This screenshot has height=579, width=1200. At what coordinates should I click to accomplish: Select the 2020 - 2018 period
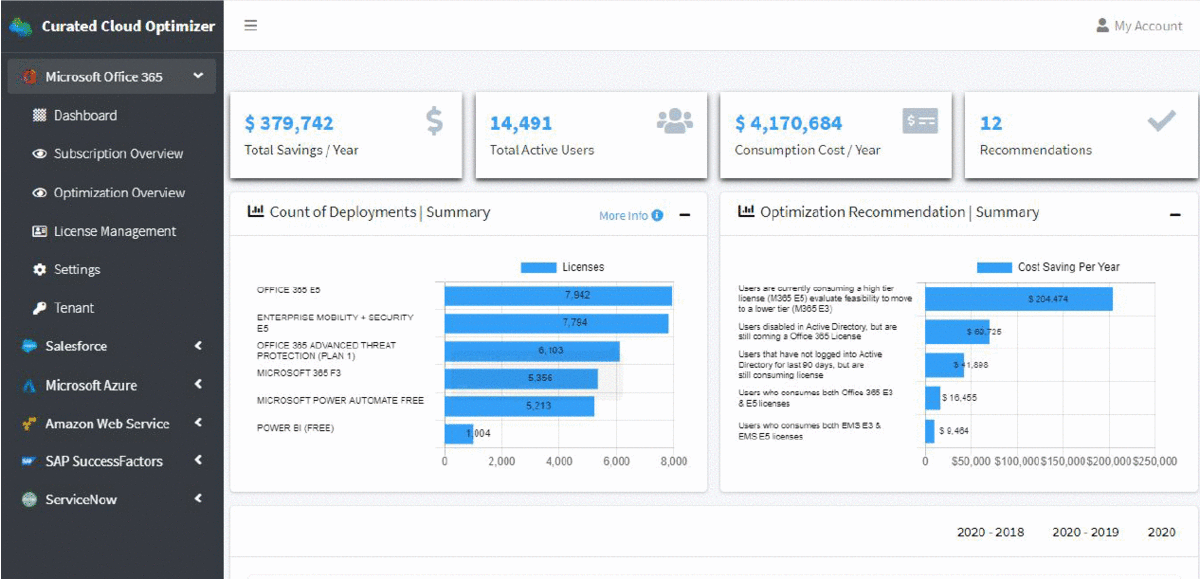click(990, 532)
